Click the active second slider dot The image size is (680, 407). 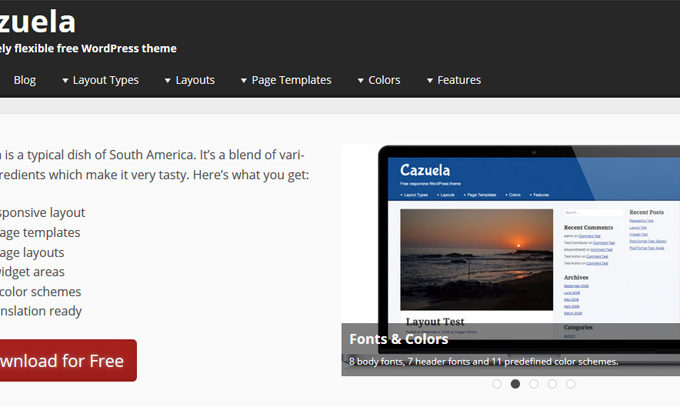click(x=515, y=383)
